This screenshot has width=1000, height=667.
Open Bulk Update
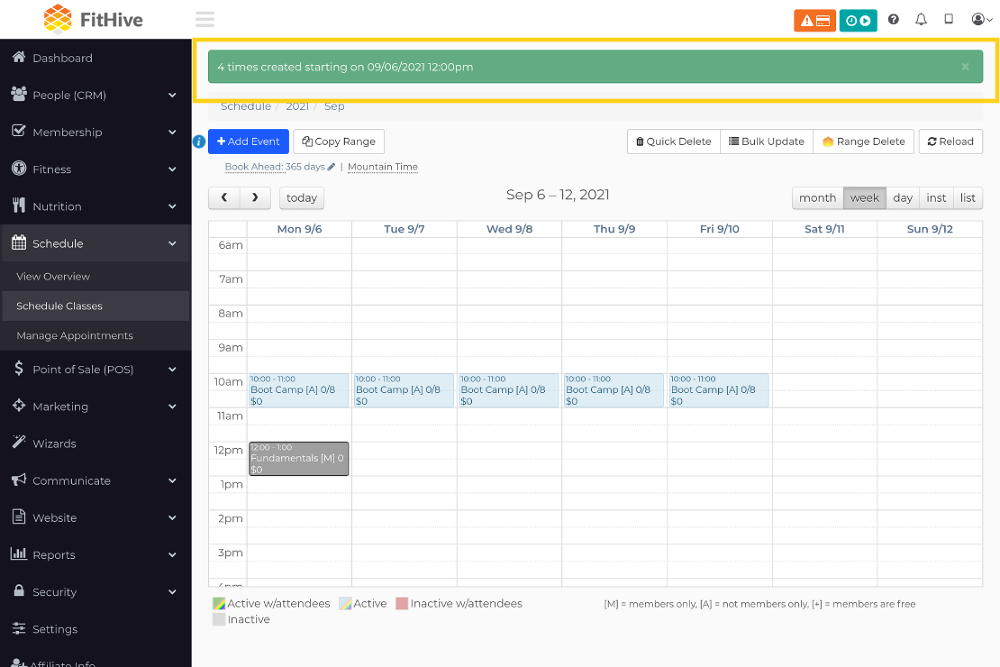coord(767,142)
